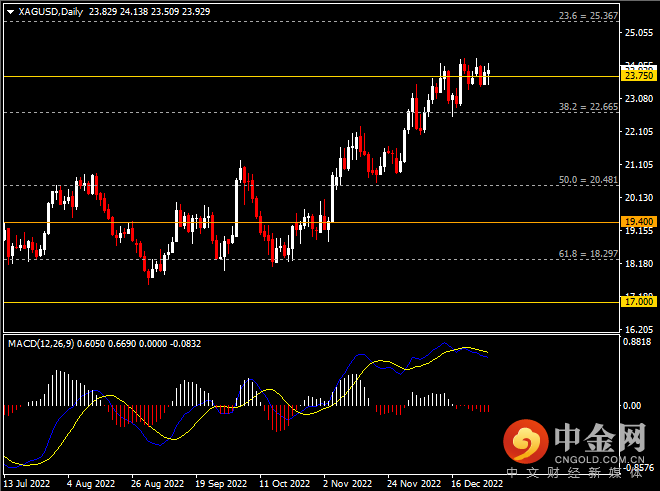660x491 pixels.
Task: Click the 13 Jul 2022 date marker
Action: [27, 482]
